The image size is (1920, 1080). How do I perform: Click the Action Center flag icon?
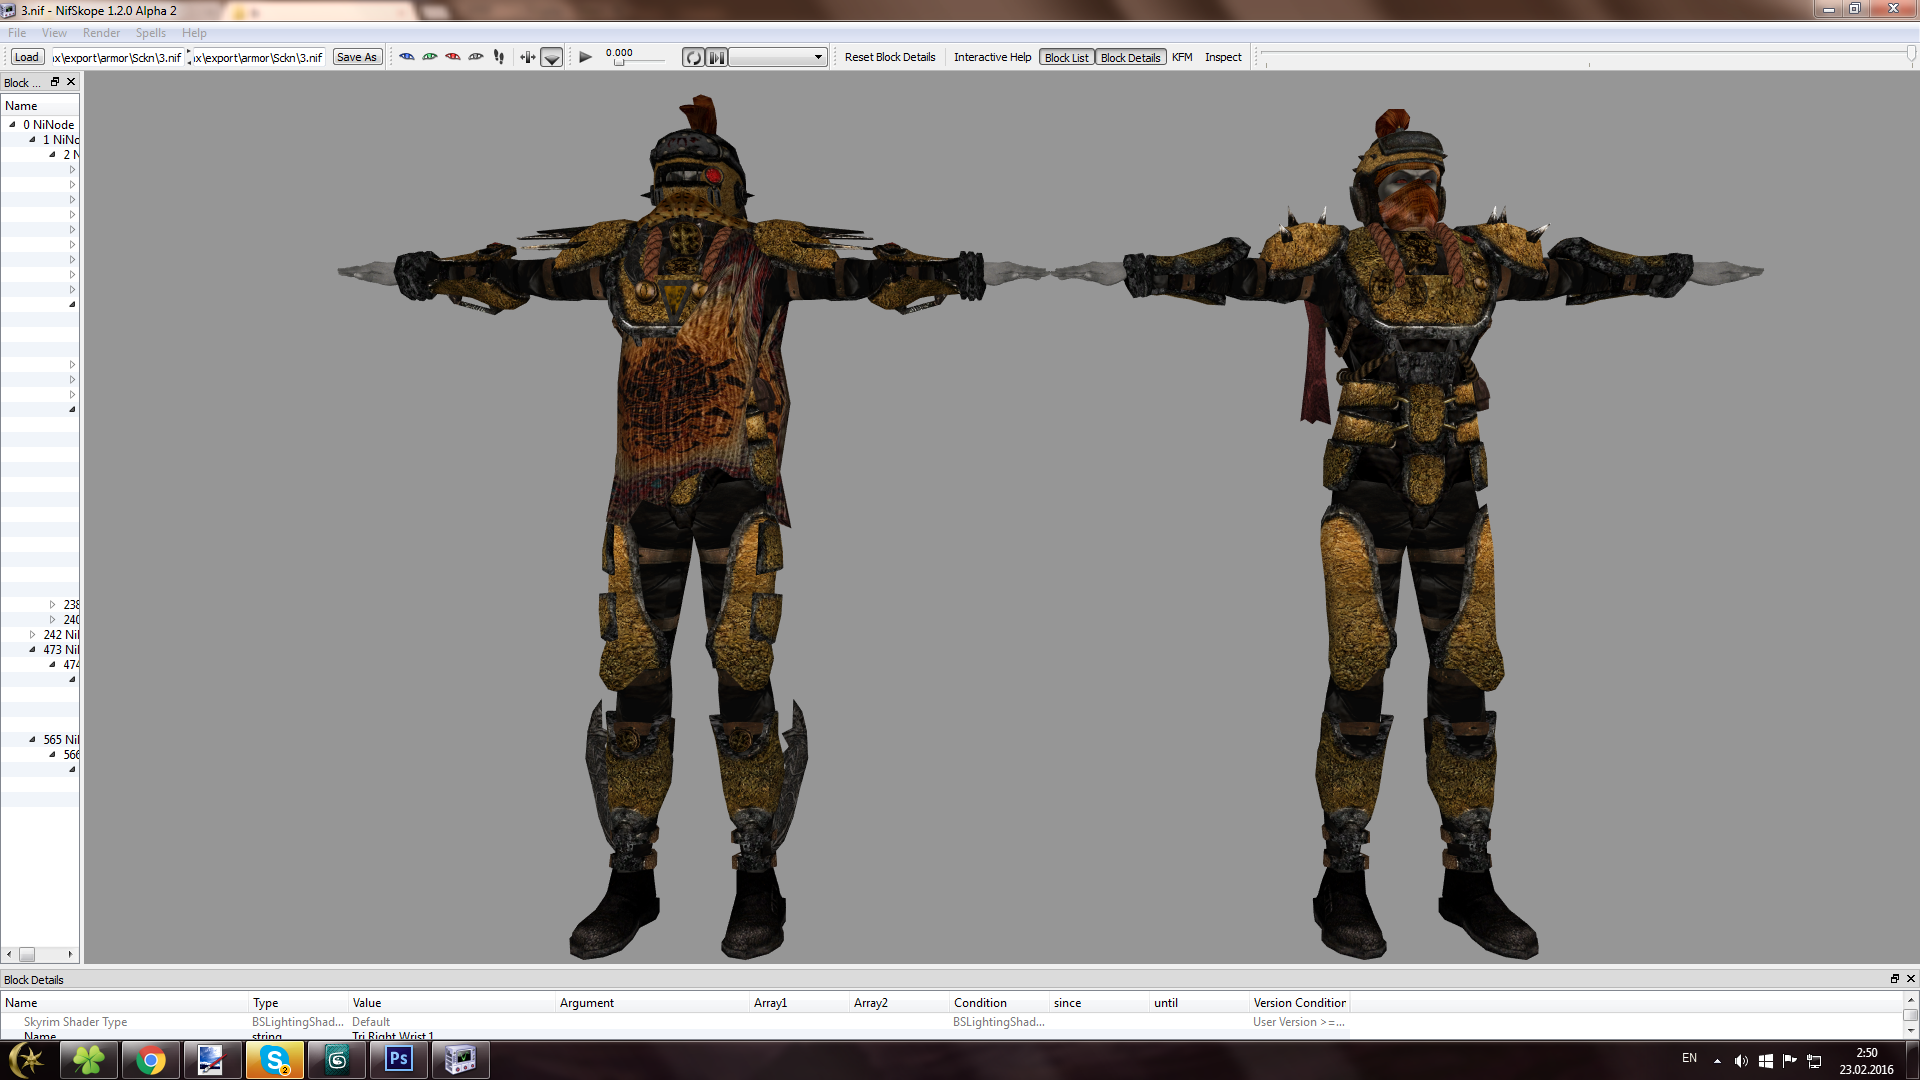point(1789,1061)
